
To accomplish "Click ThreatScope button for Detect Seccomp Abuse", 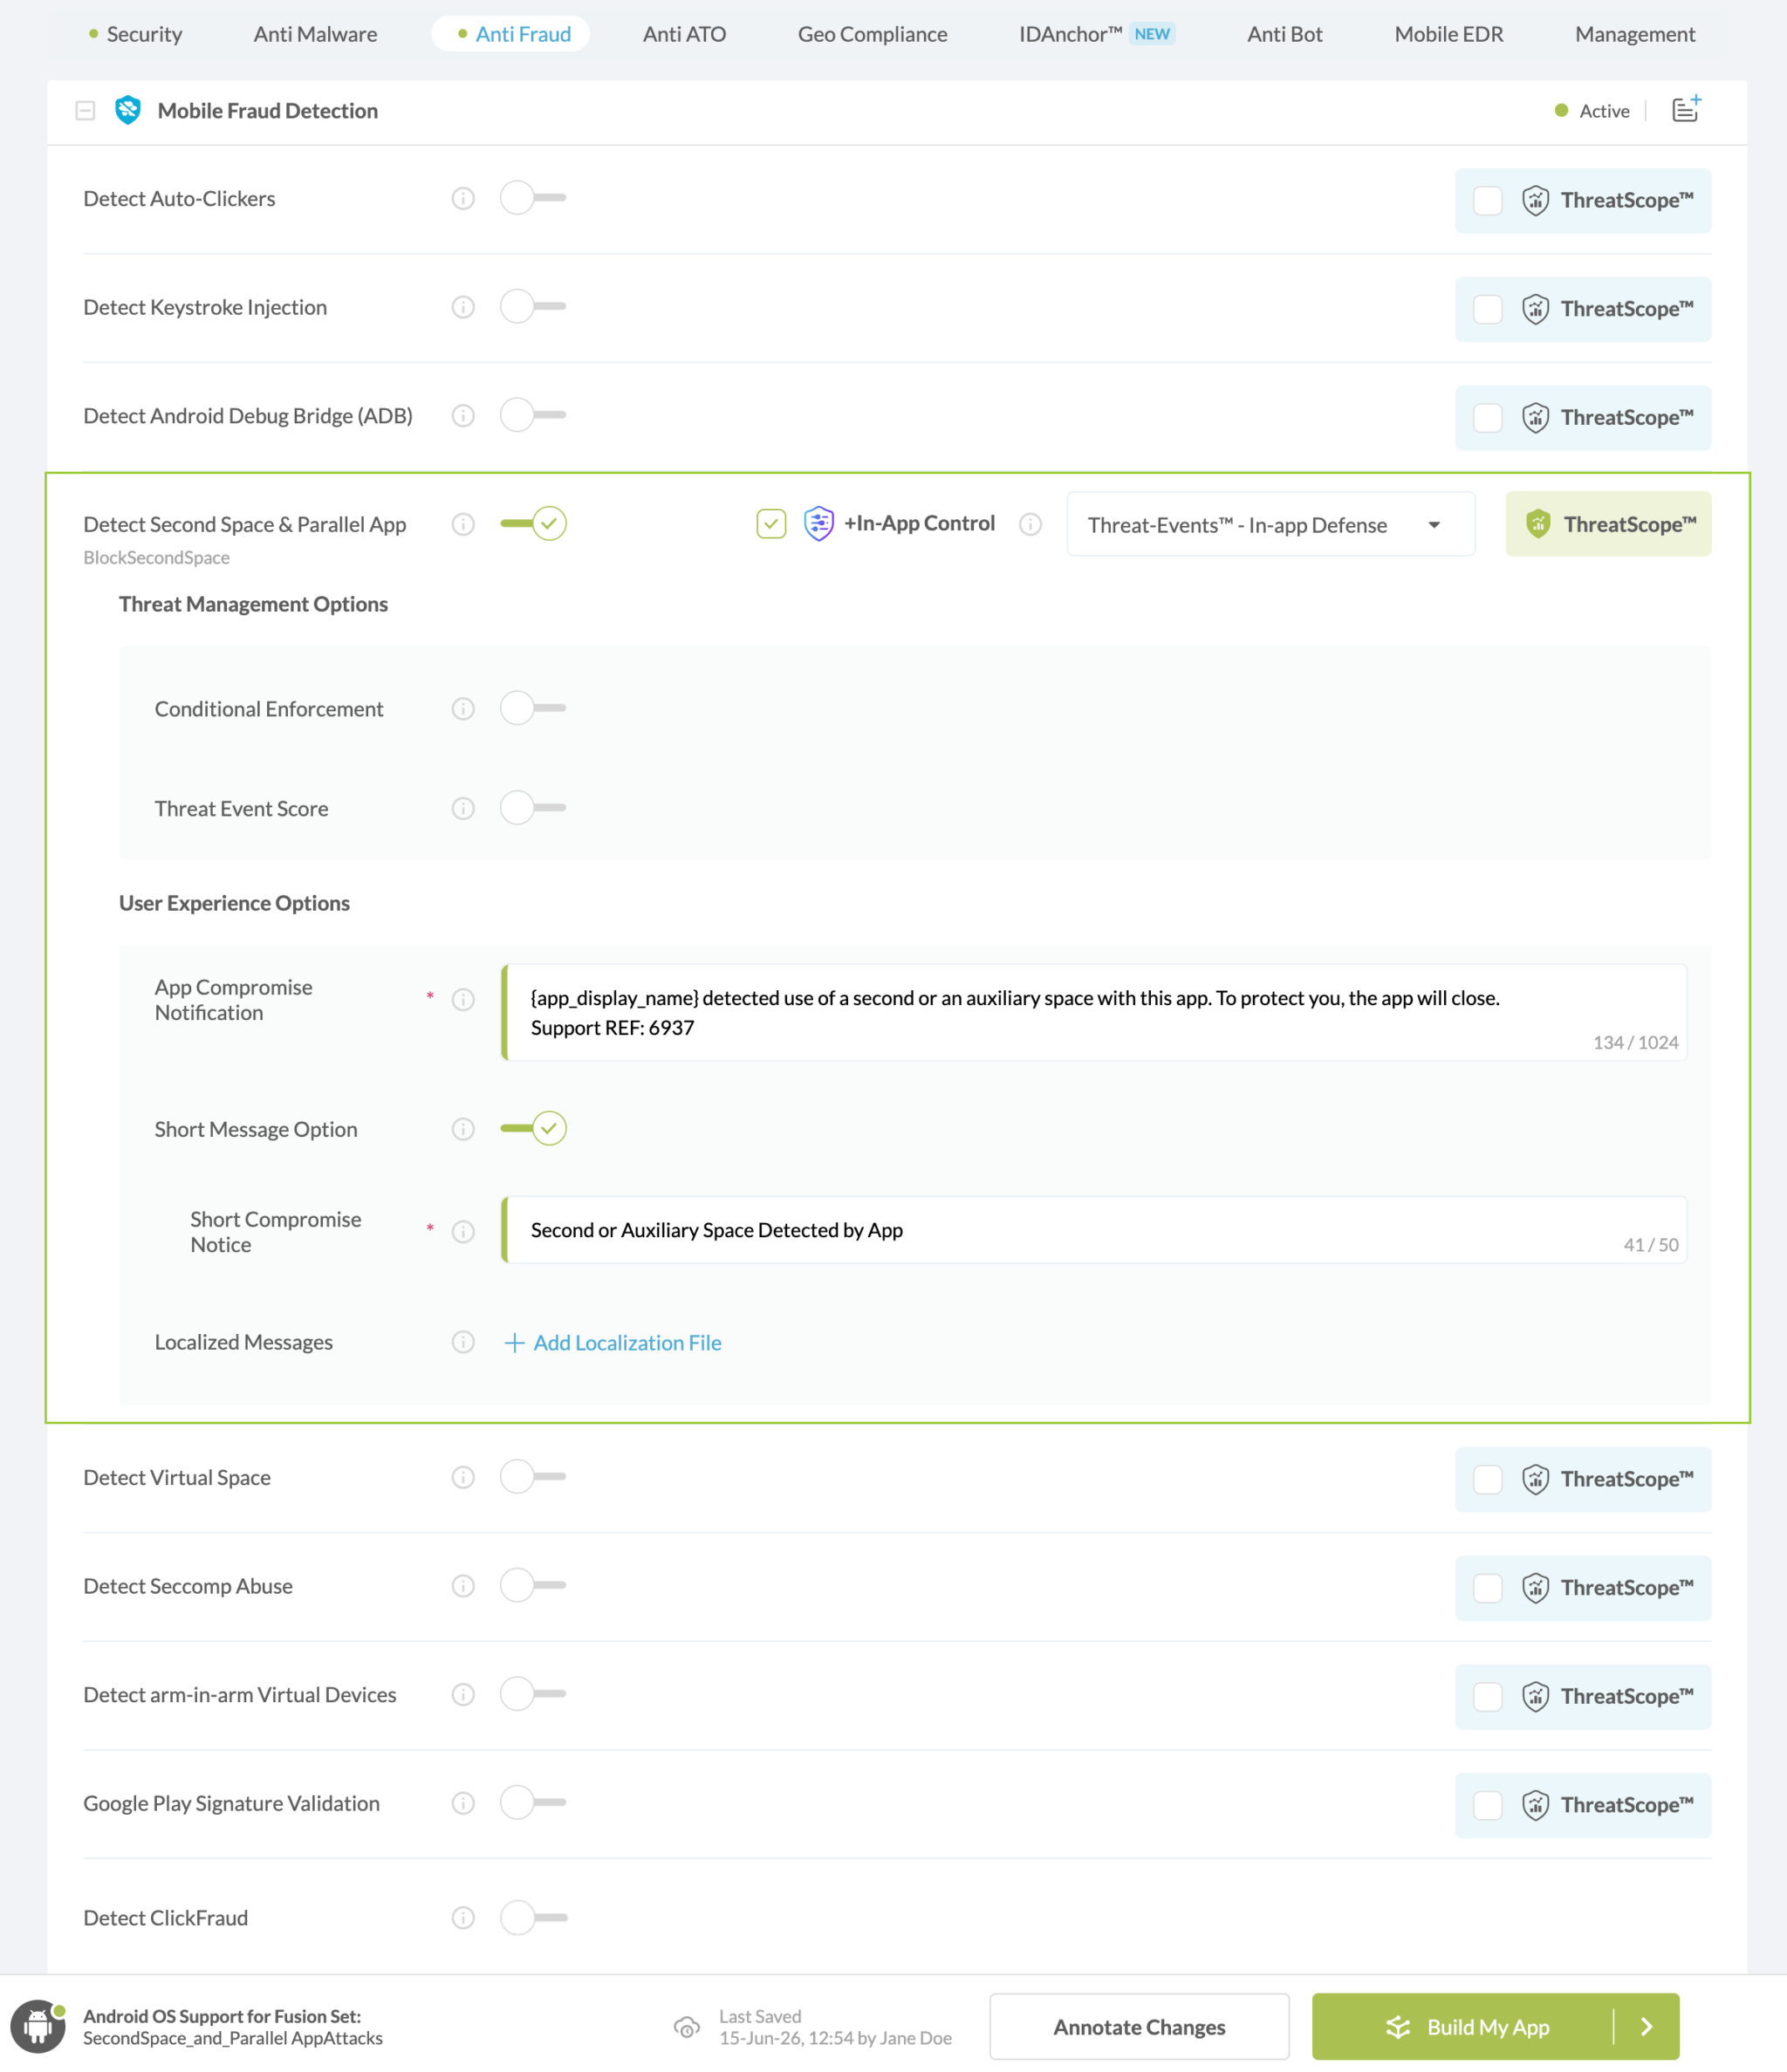I will point(1583,1588).
